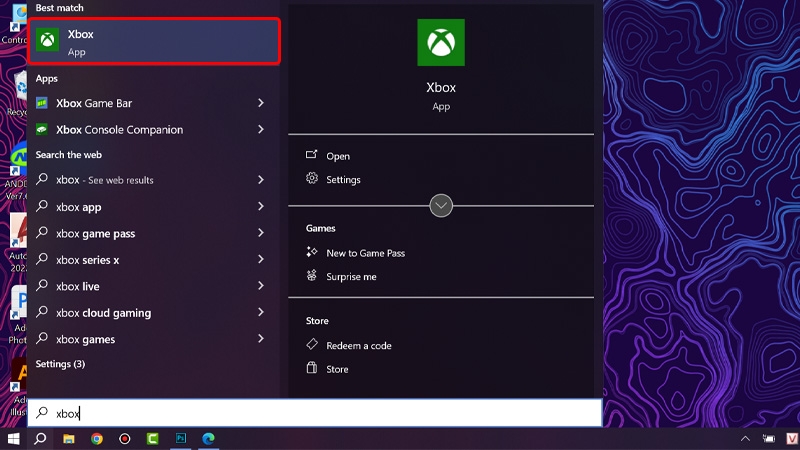Expand Xbox Game Bar options chevron
800x450 pixels.
coord(261,103)
